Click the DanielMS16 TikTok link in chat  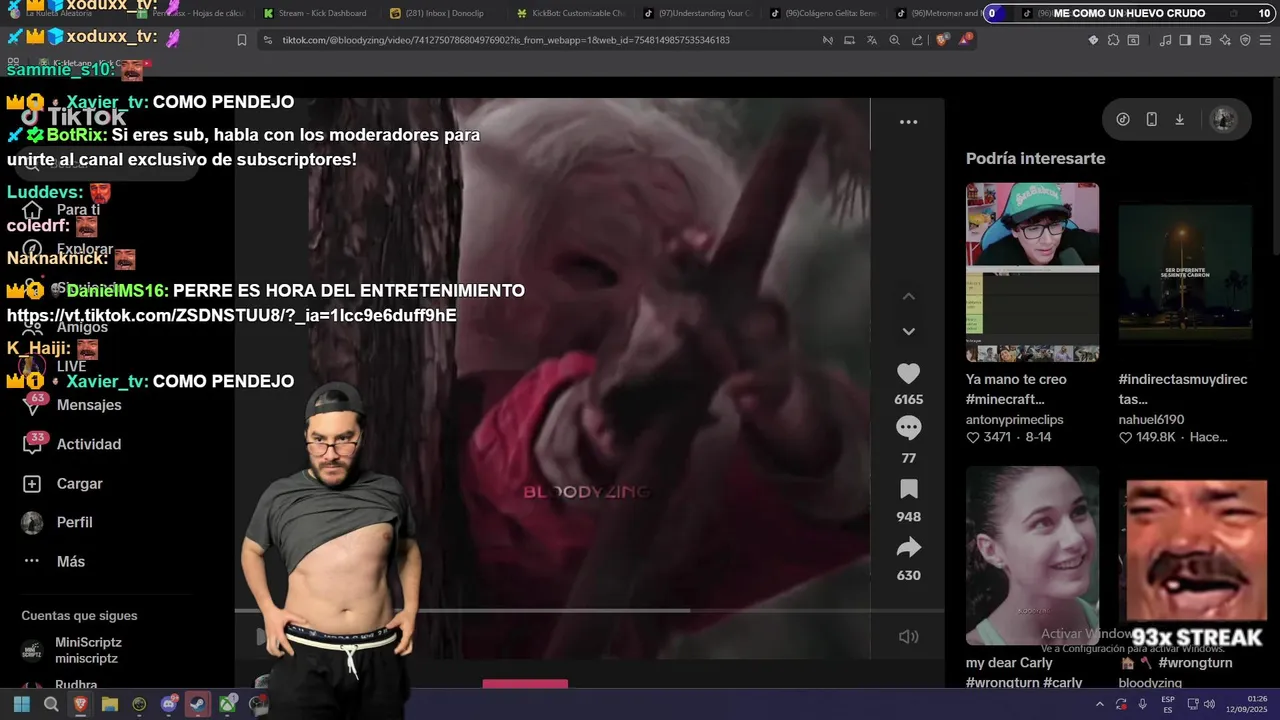coord(232,316)
